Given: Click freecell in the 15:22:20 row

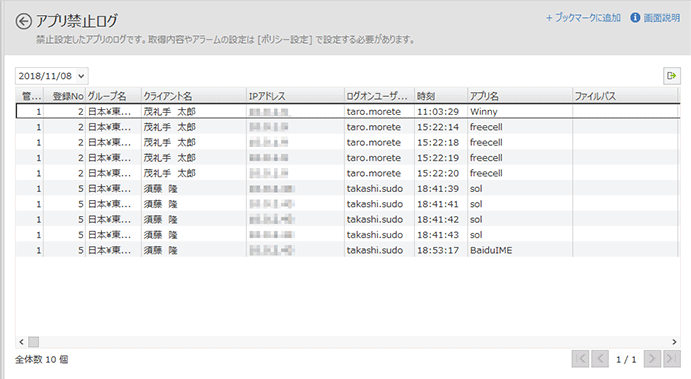Looking at the screenshot, I should [x=486, y=173].
